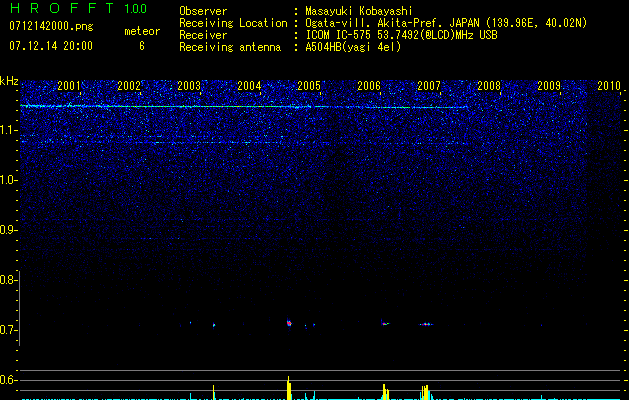Click the version number 1.00
This screenshot has height=400, width=629.
tap(135, 8)
